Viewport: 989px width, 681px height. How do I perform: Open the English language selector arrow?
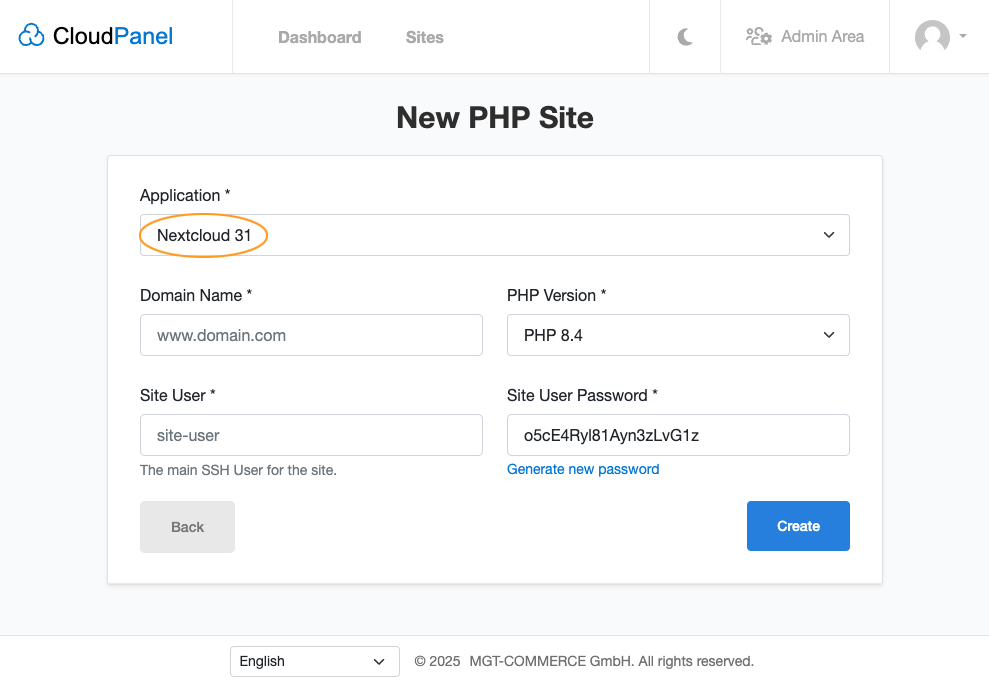380,661
